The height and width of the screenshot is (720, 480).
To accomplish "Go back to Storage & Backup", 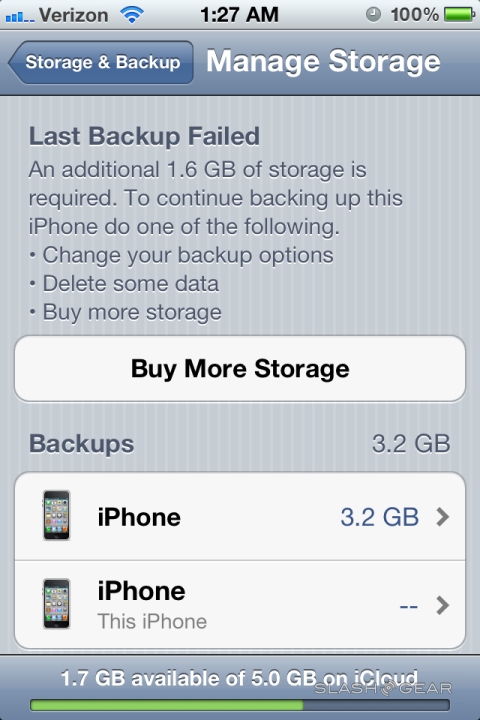I will [x=101, y=62].
